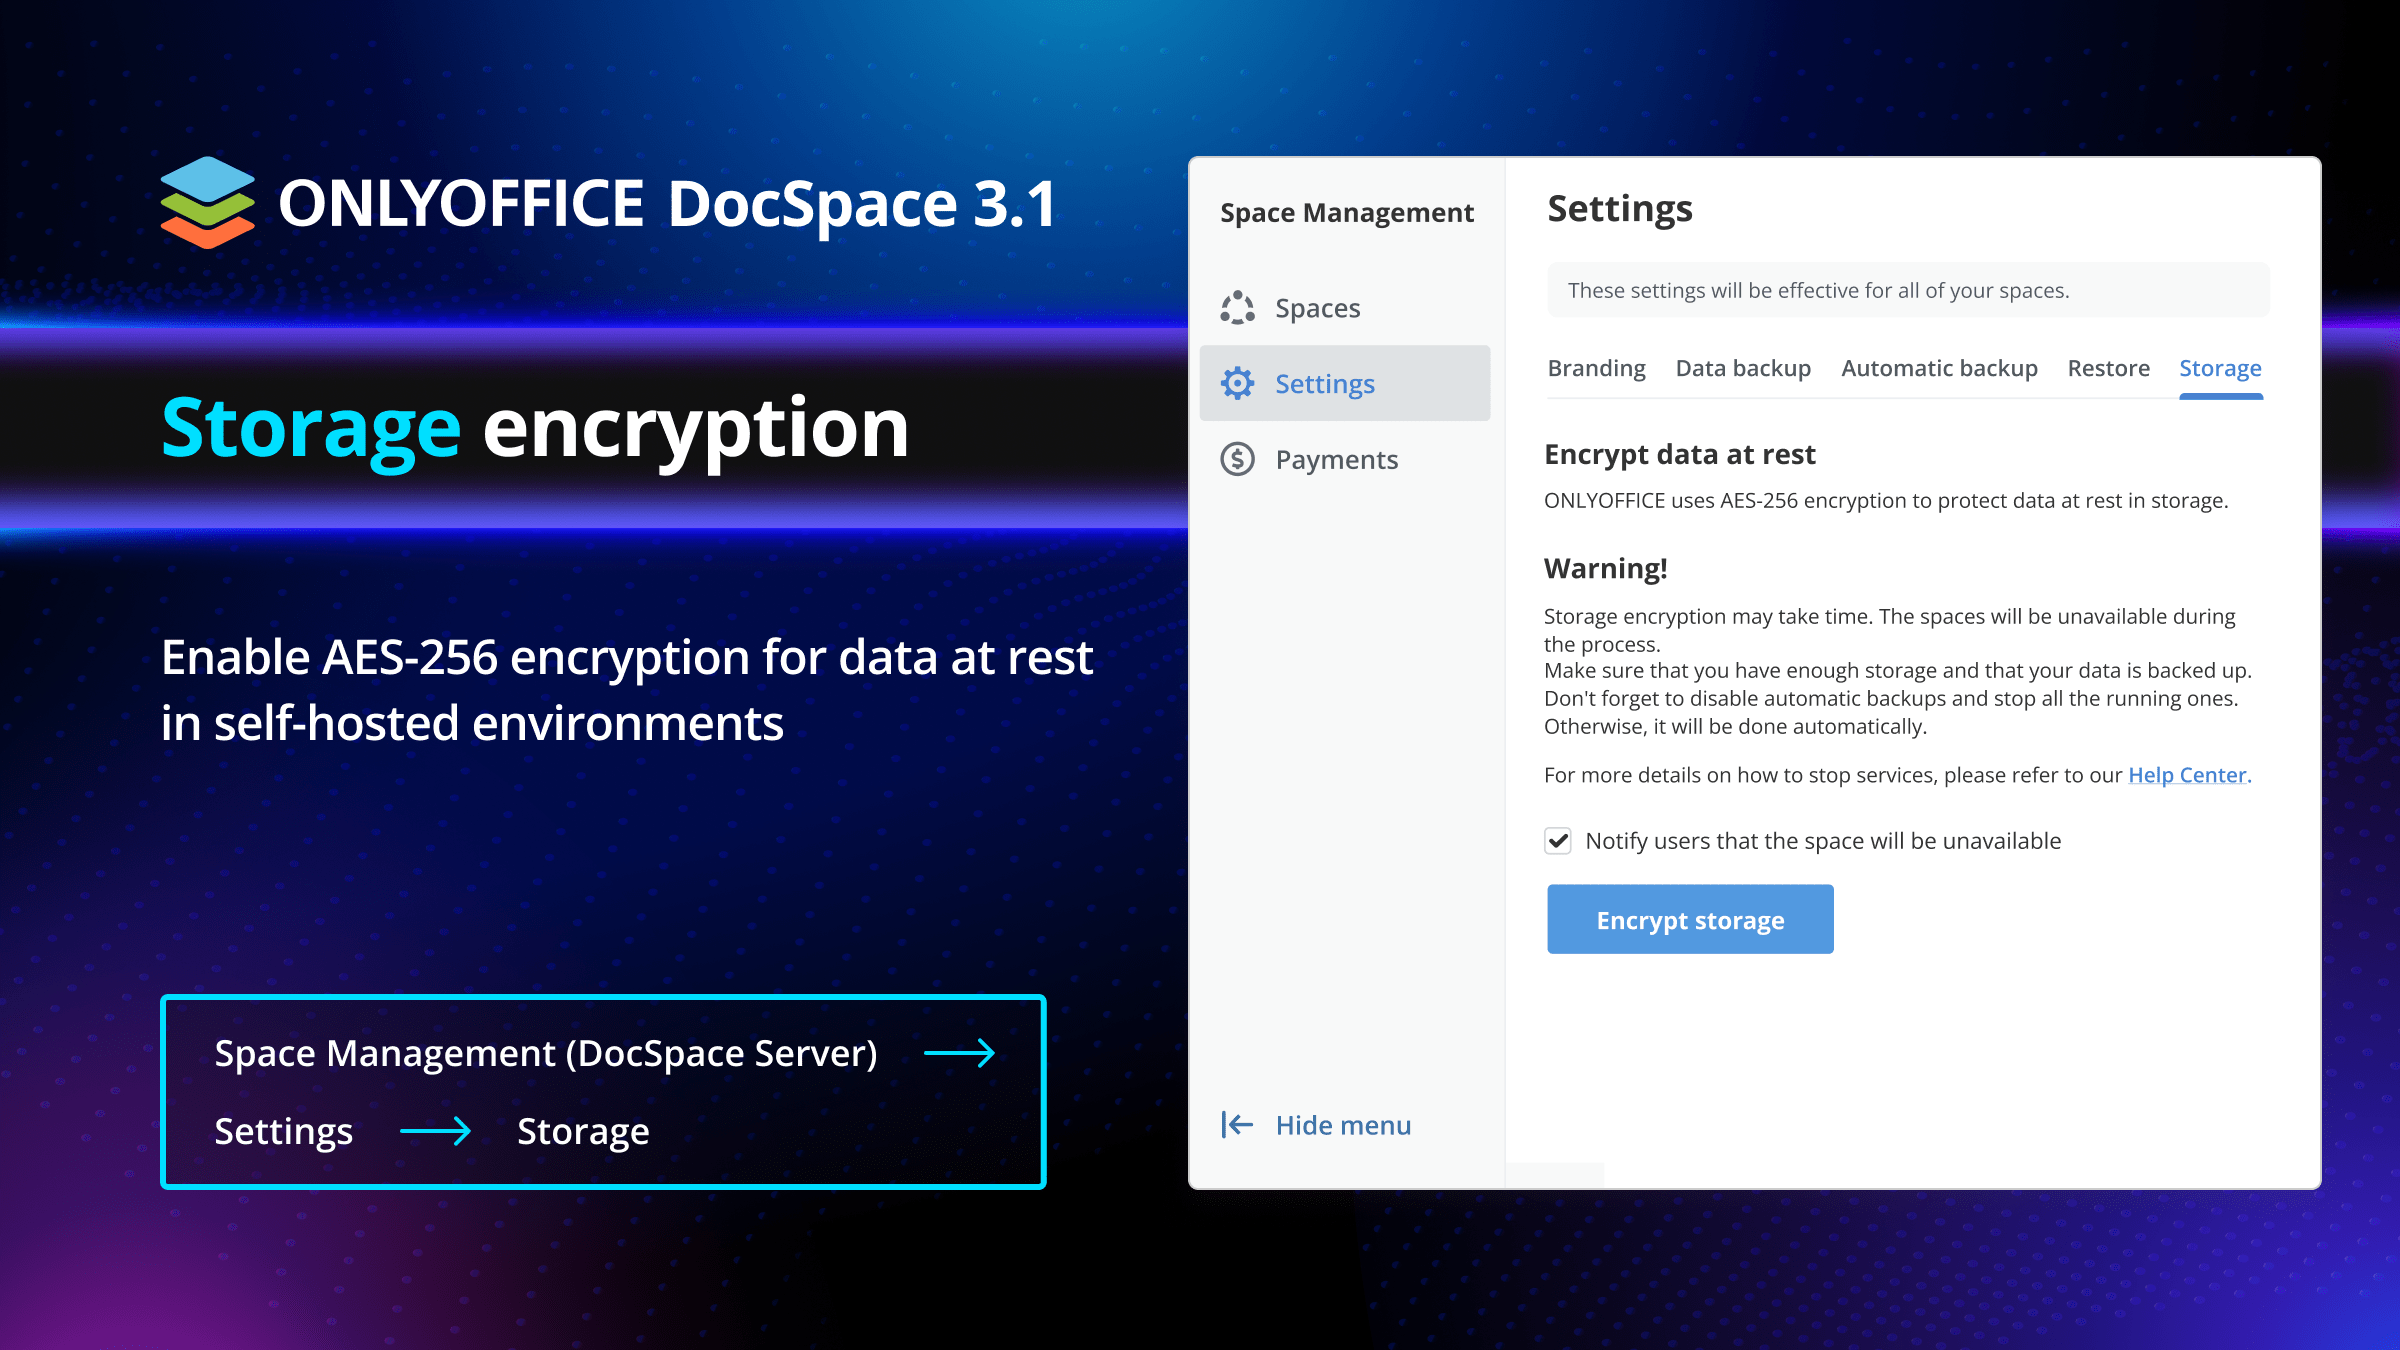2400x1350 pixels.
Task: Click the settings effective info banner
Action: (x=1907, y=290)
